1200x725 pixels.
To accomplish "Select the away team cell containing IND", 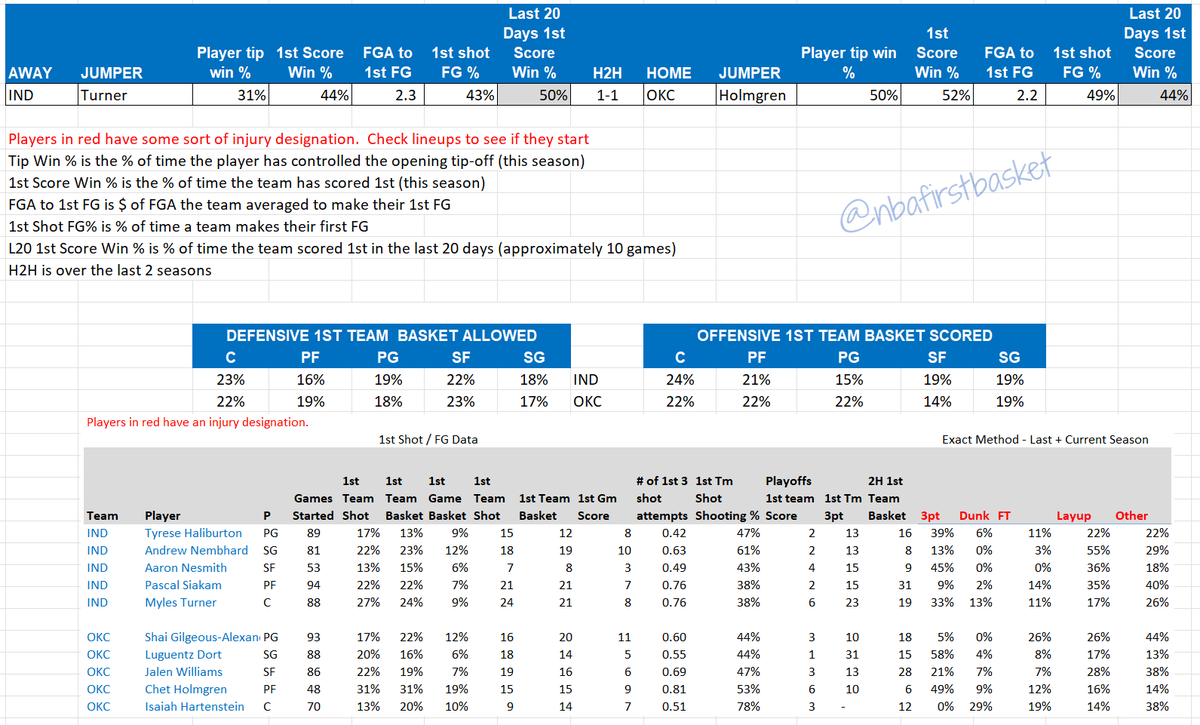I will (x=41, y=96).
